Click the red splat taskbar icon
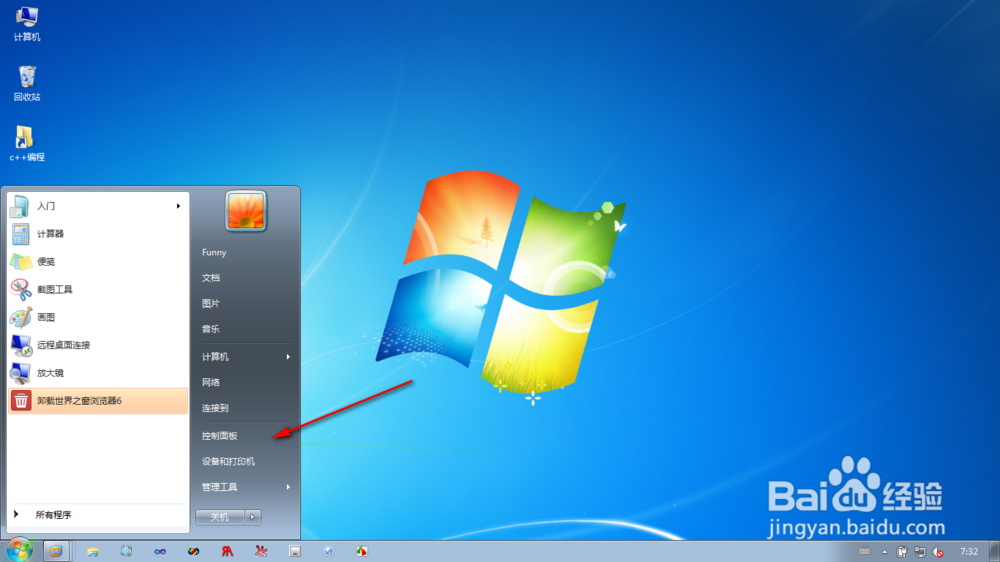Viewport: 1000px width, 562px height. (x=261, y=551)
